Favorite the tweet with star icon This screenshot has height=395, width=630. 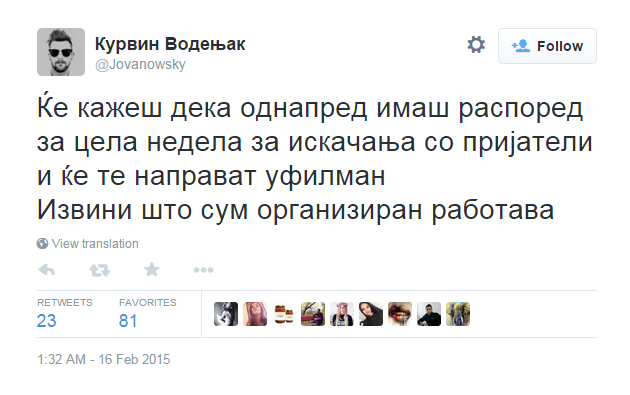152,270
